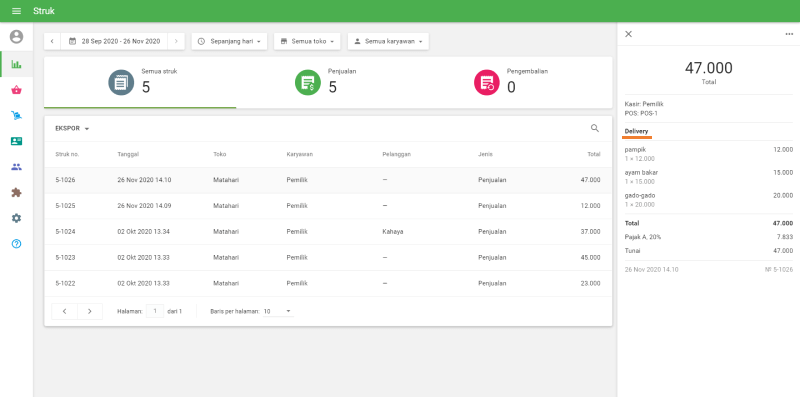
Task: Click the Struk no. column header
Action: click(67, 154)
